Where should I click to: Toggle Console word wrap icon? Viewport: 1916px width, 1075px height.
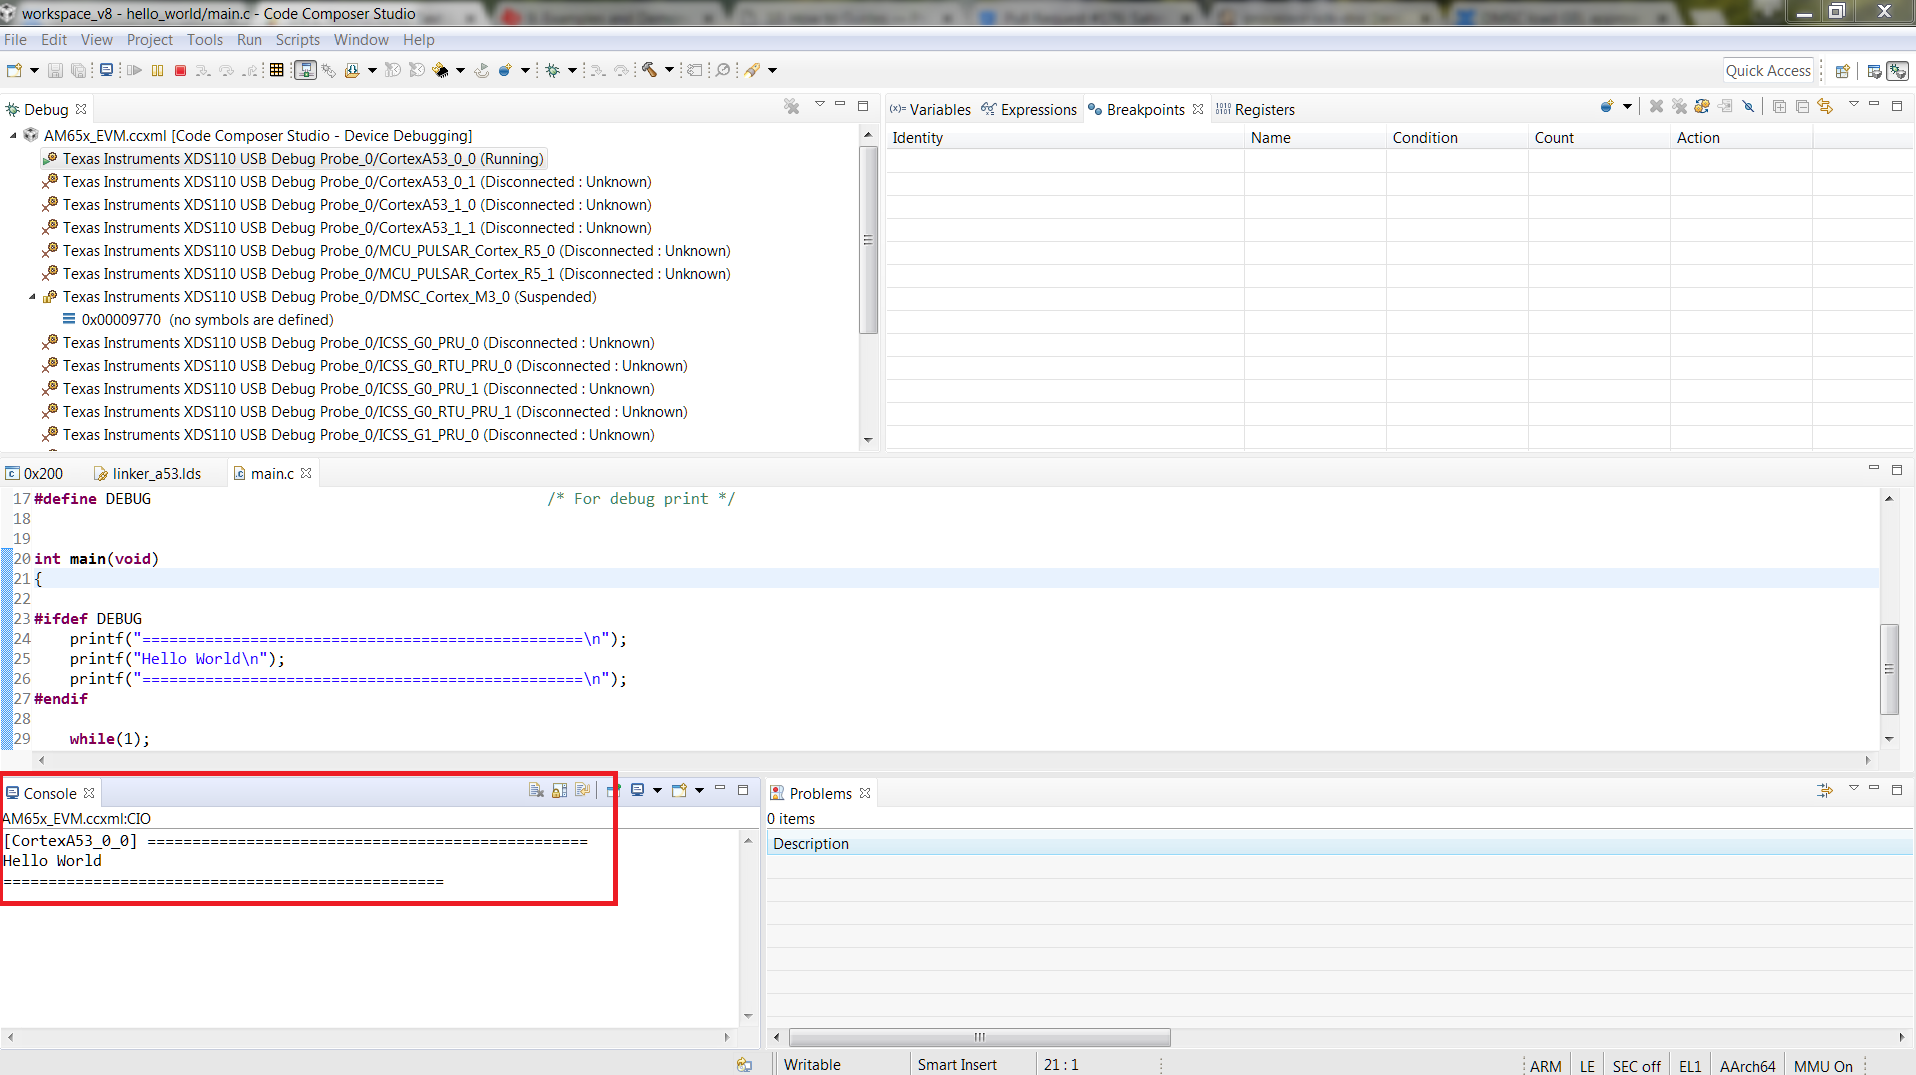582,791
